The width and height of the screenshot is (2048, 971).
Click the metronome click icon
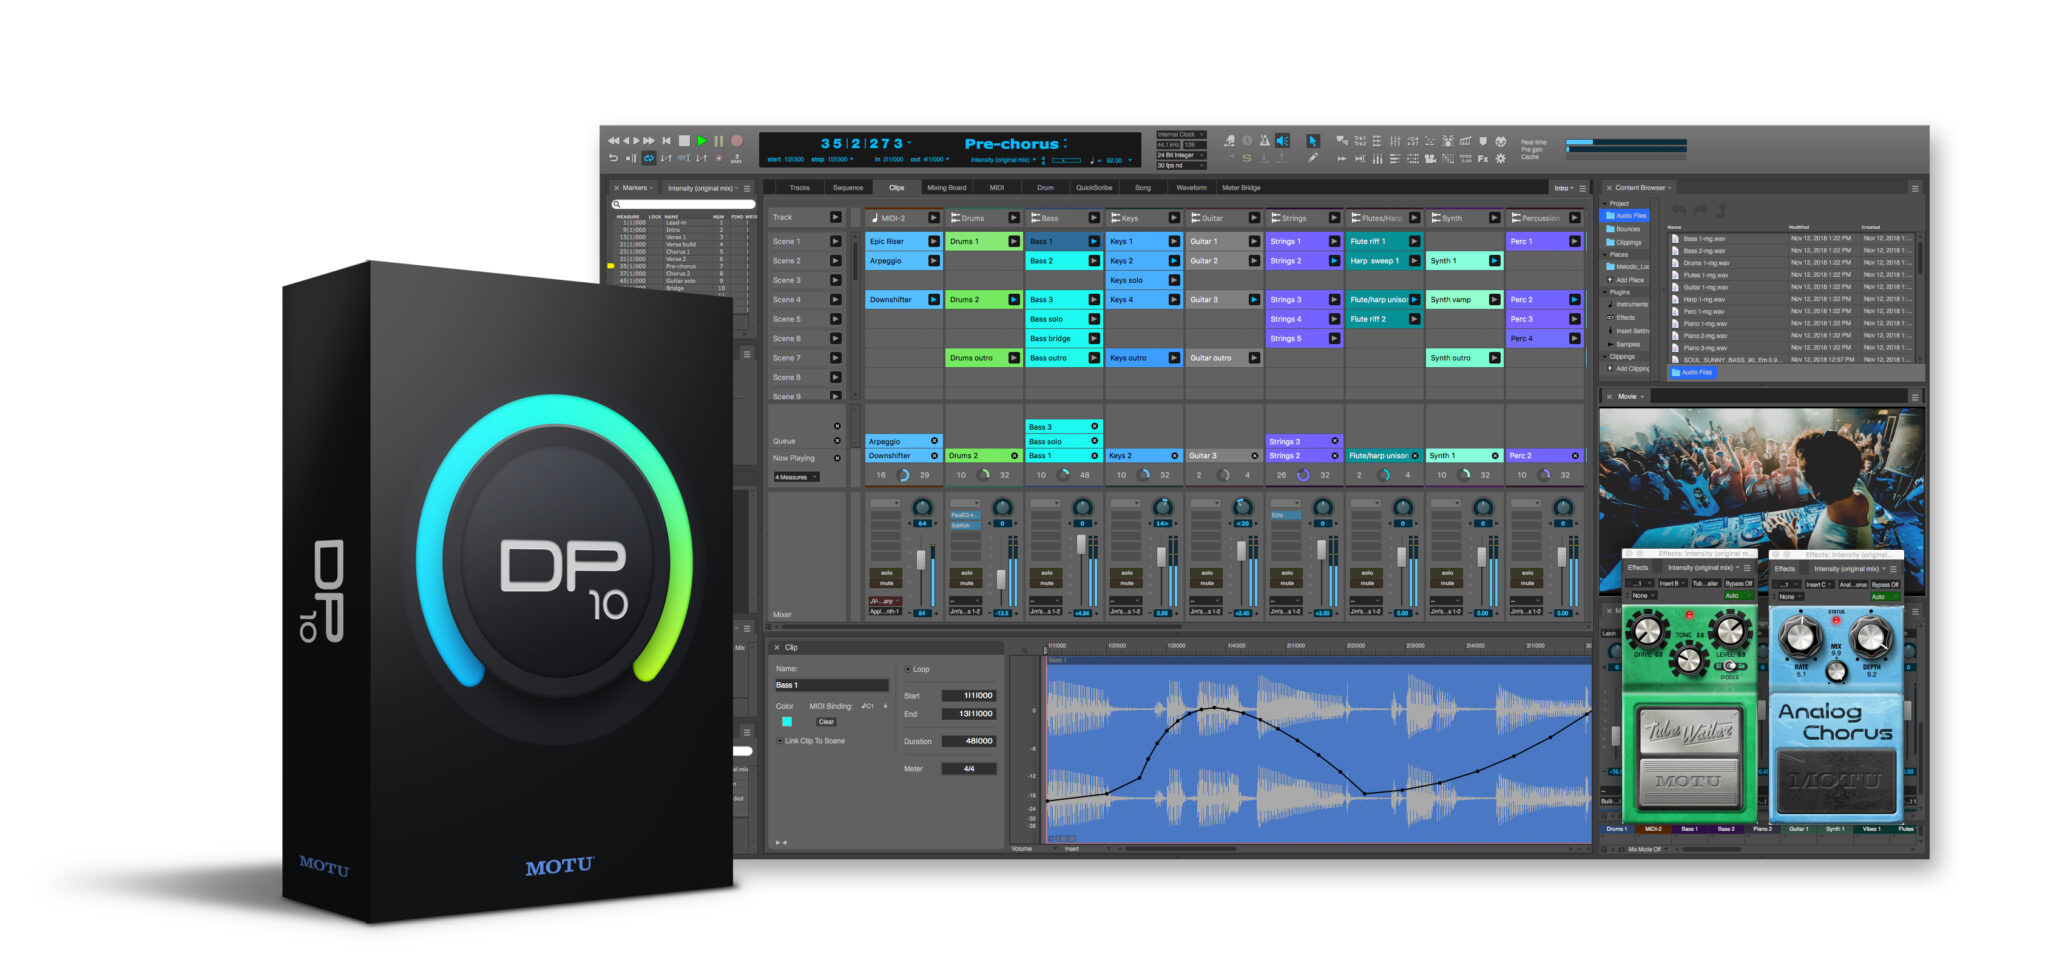click(1264, 141)
